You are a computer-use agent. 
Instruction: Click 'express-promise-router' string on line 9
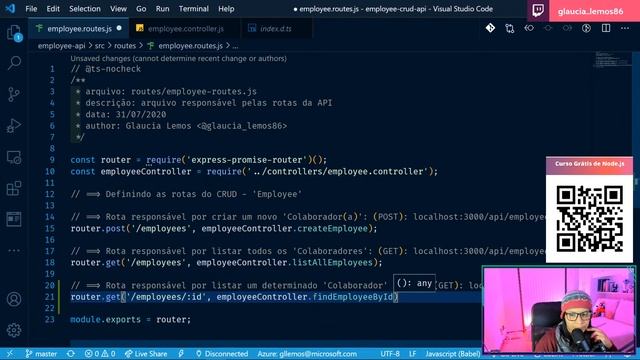[x=247, y=160]
